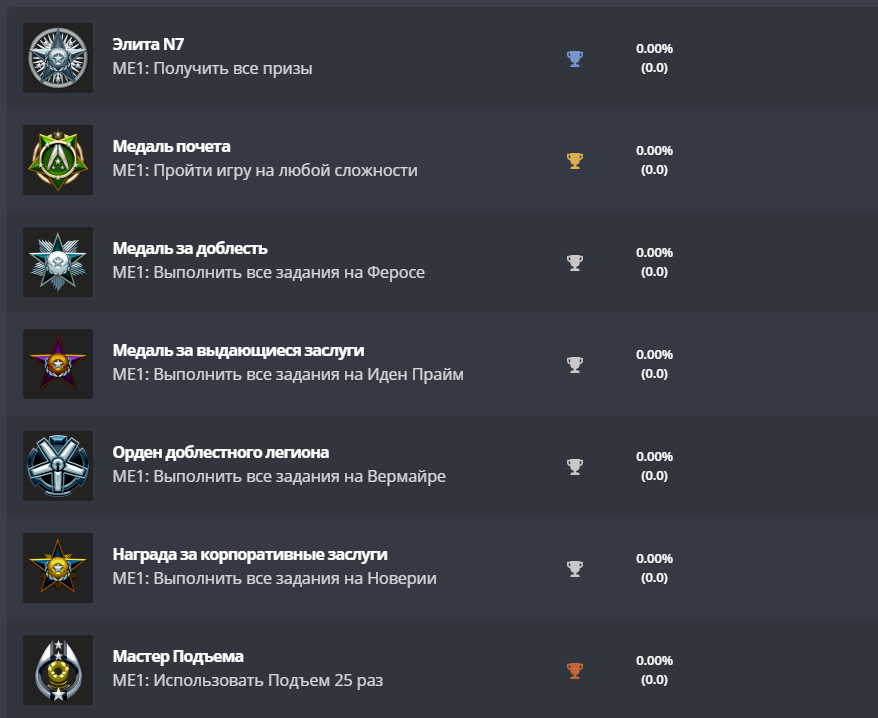The image size is (878, 718).
Task: Click description "Выполнить все задания на Феросе"
Action: [x=268, y=273]
